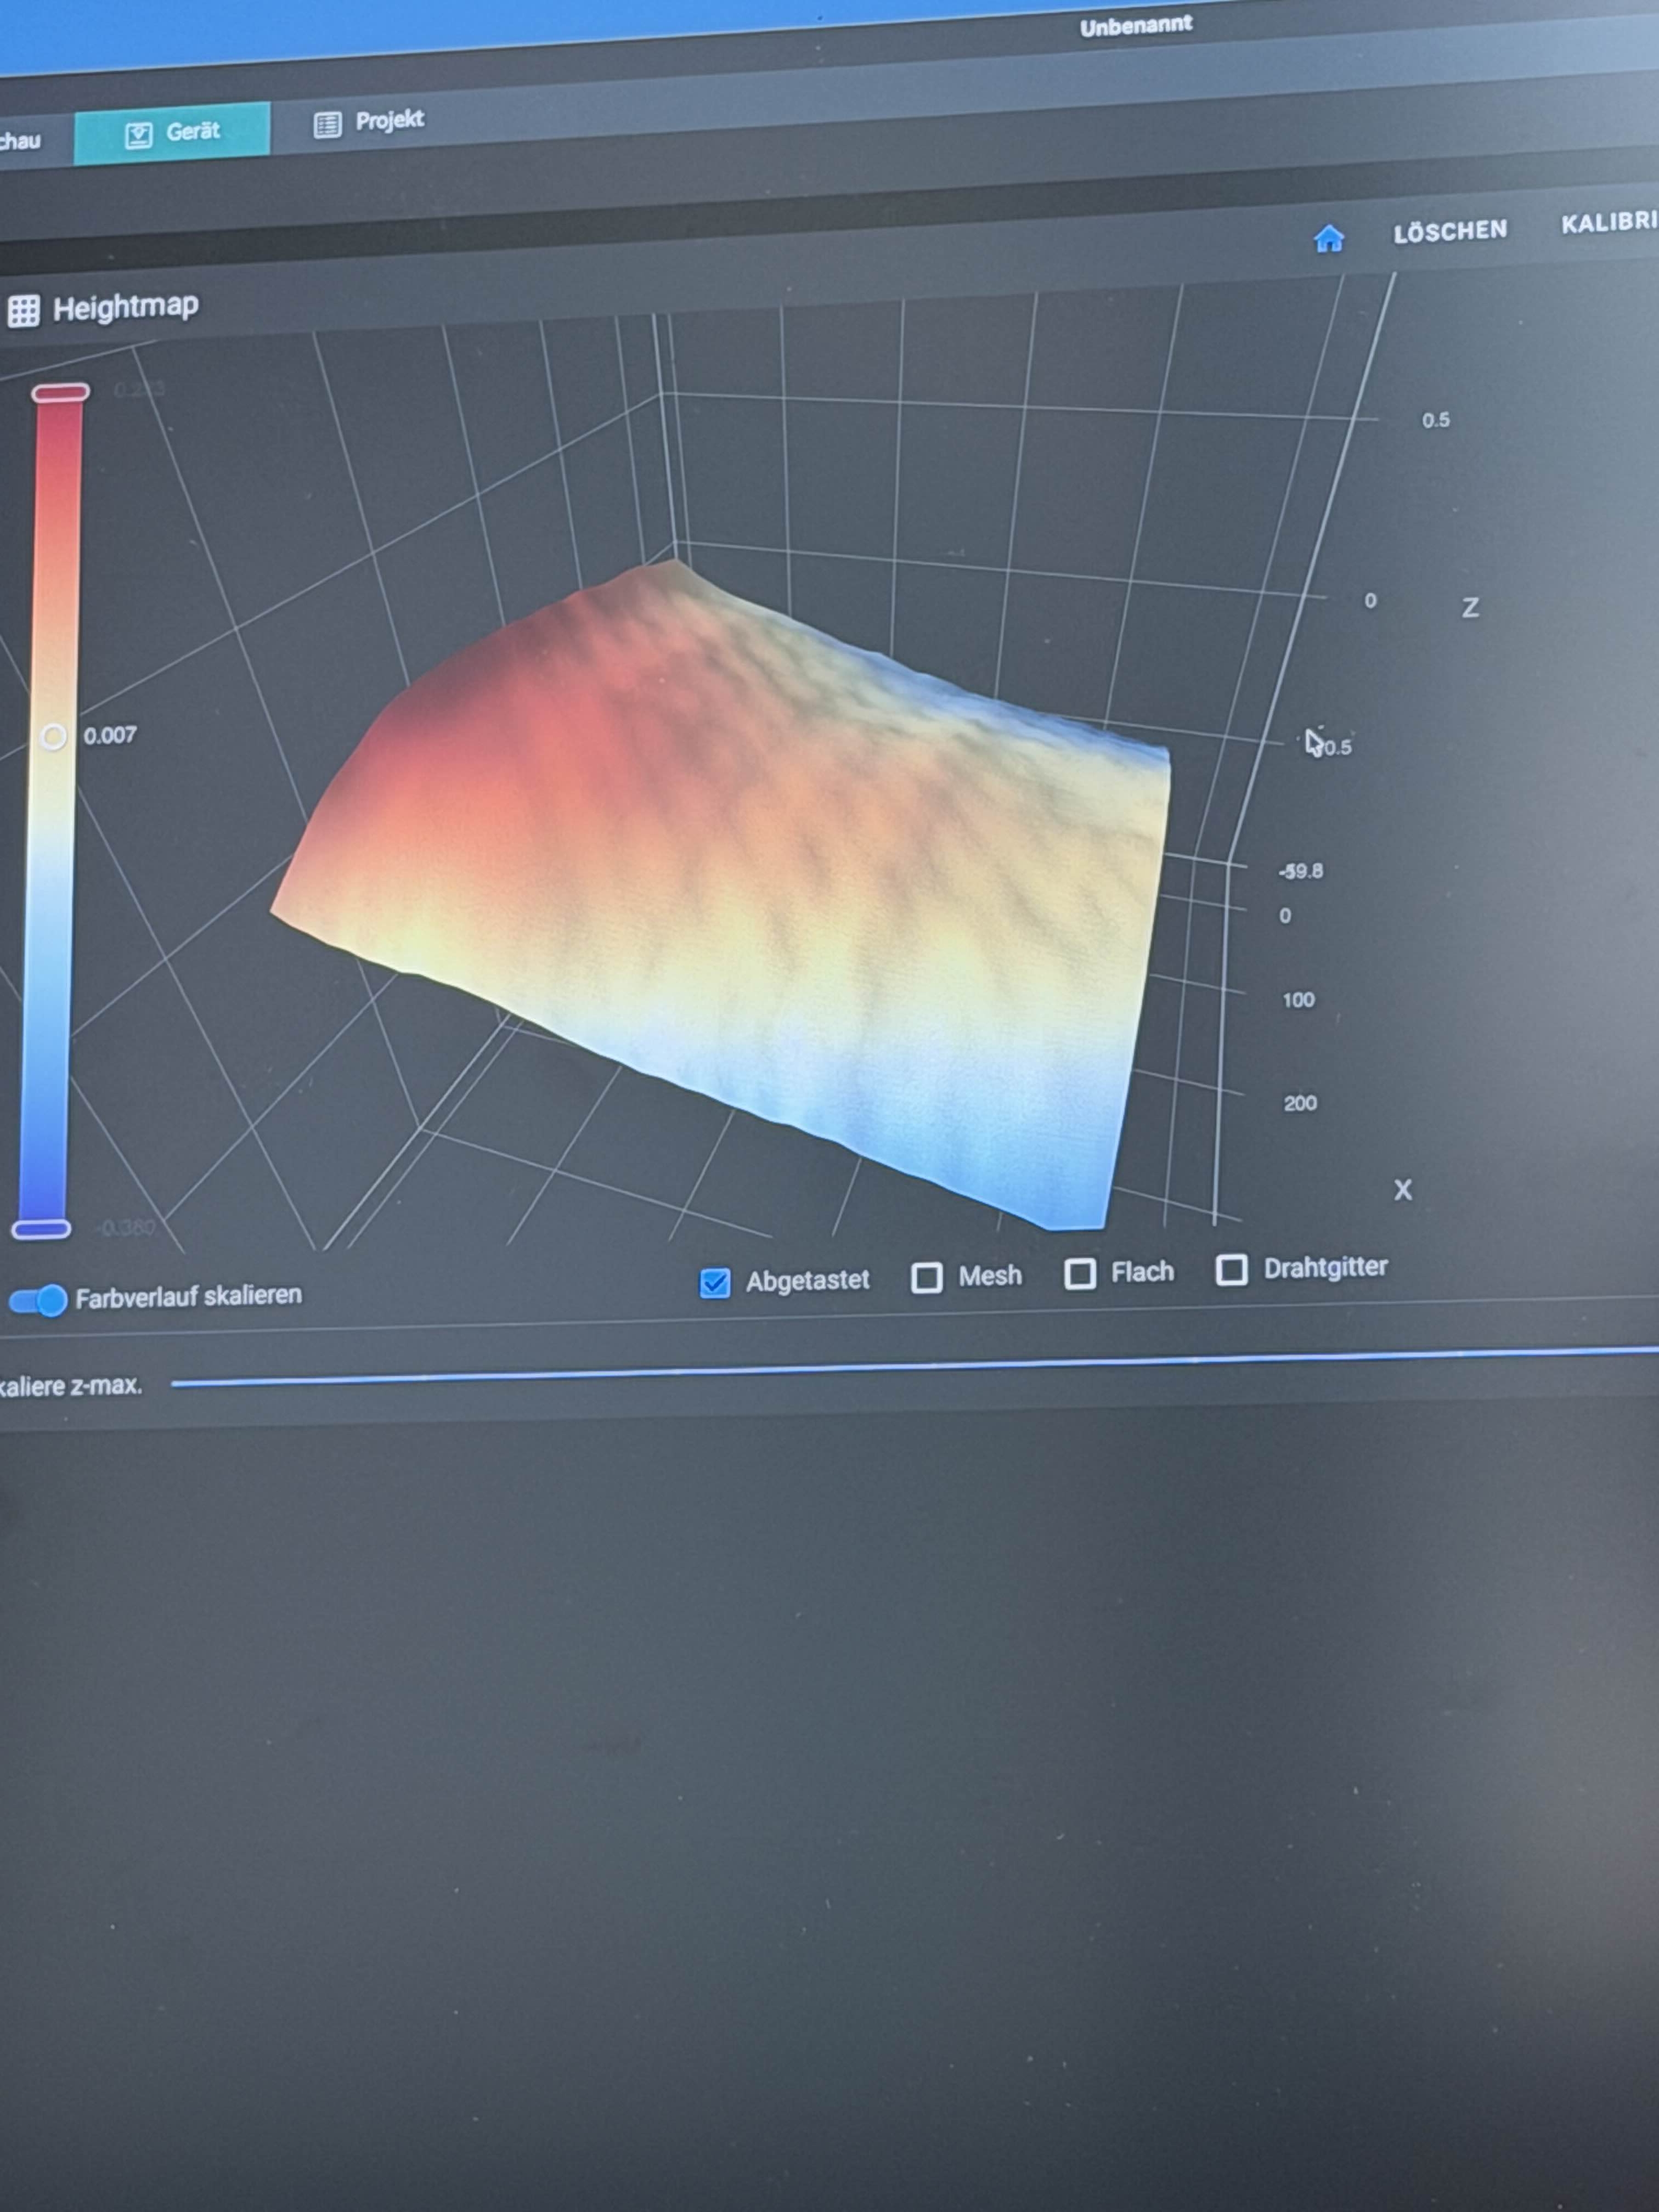Click the Gerät tab's printer icon
This screenshot has width=1659, height=2212.
pos(138,135)
